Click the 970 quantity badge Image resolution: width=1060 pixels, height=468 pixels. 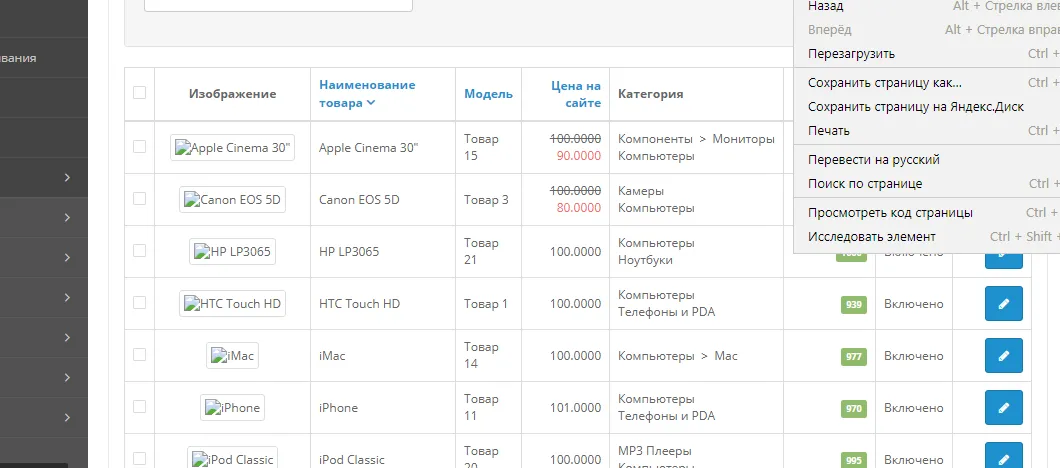[854, 408]
